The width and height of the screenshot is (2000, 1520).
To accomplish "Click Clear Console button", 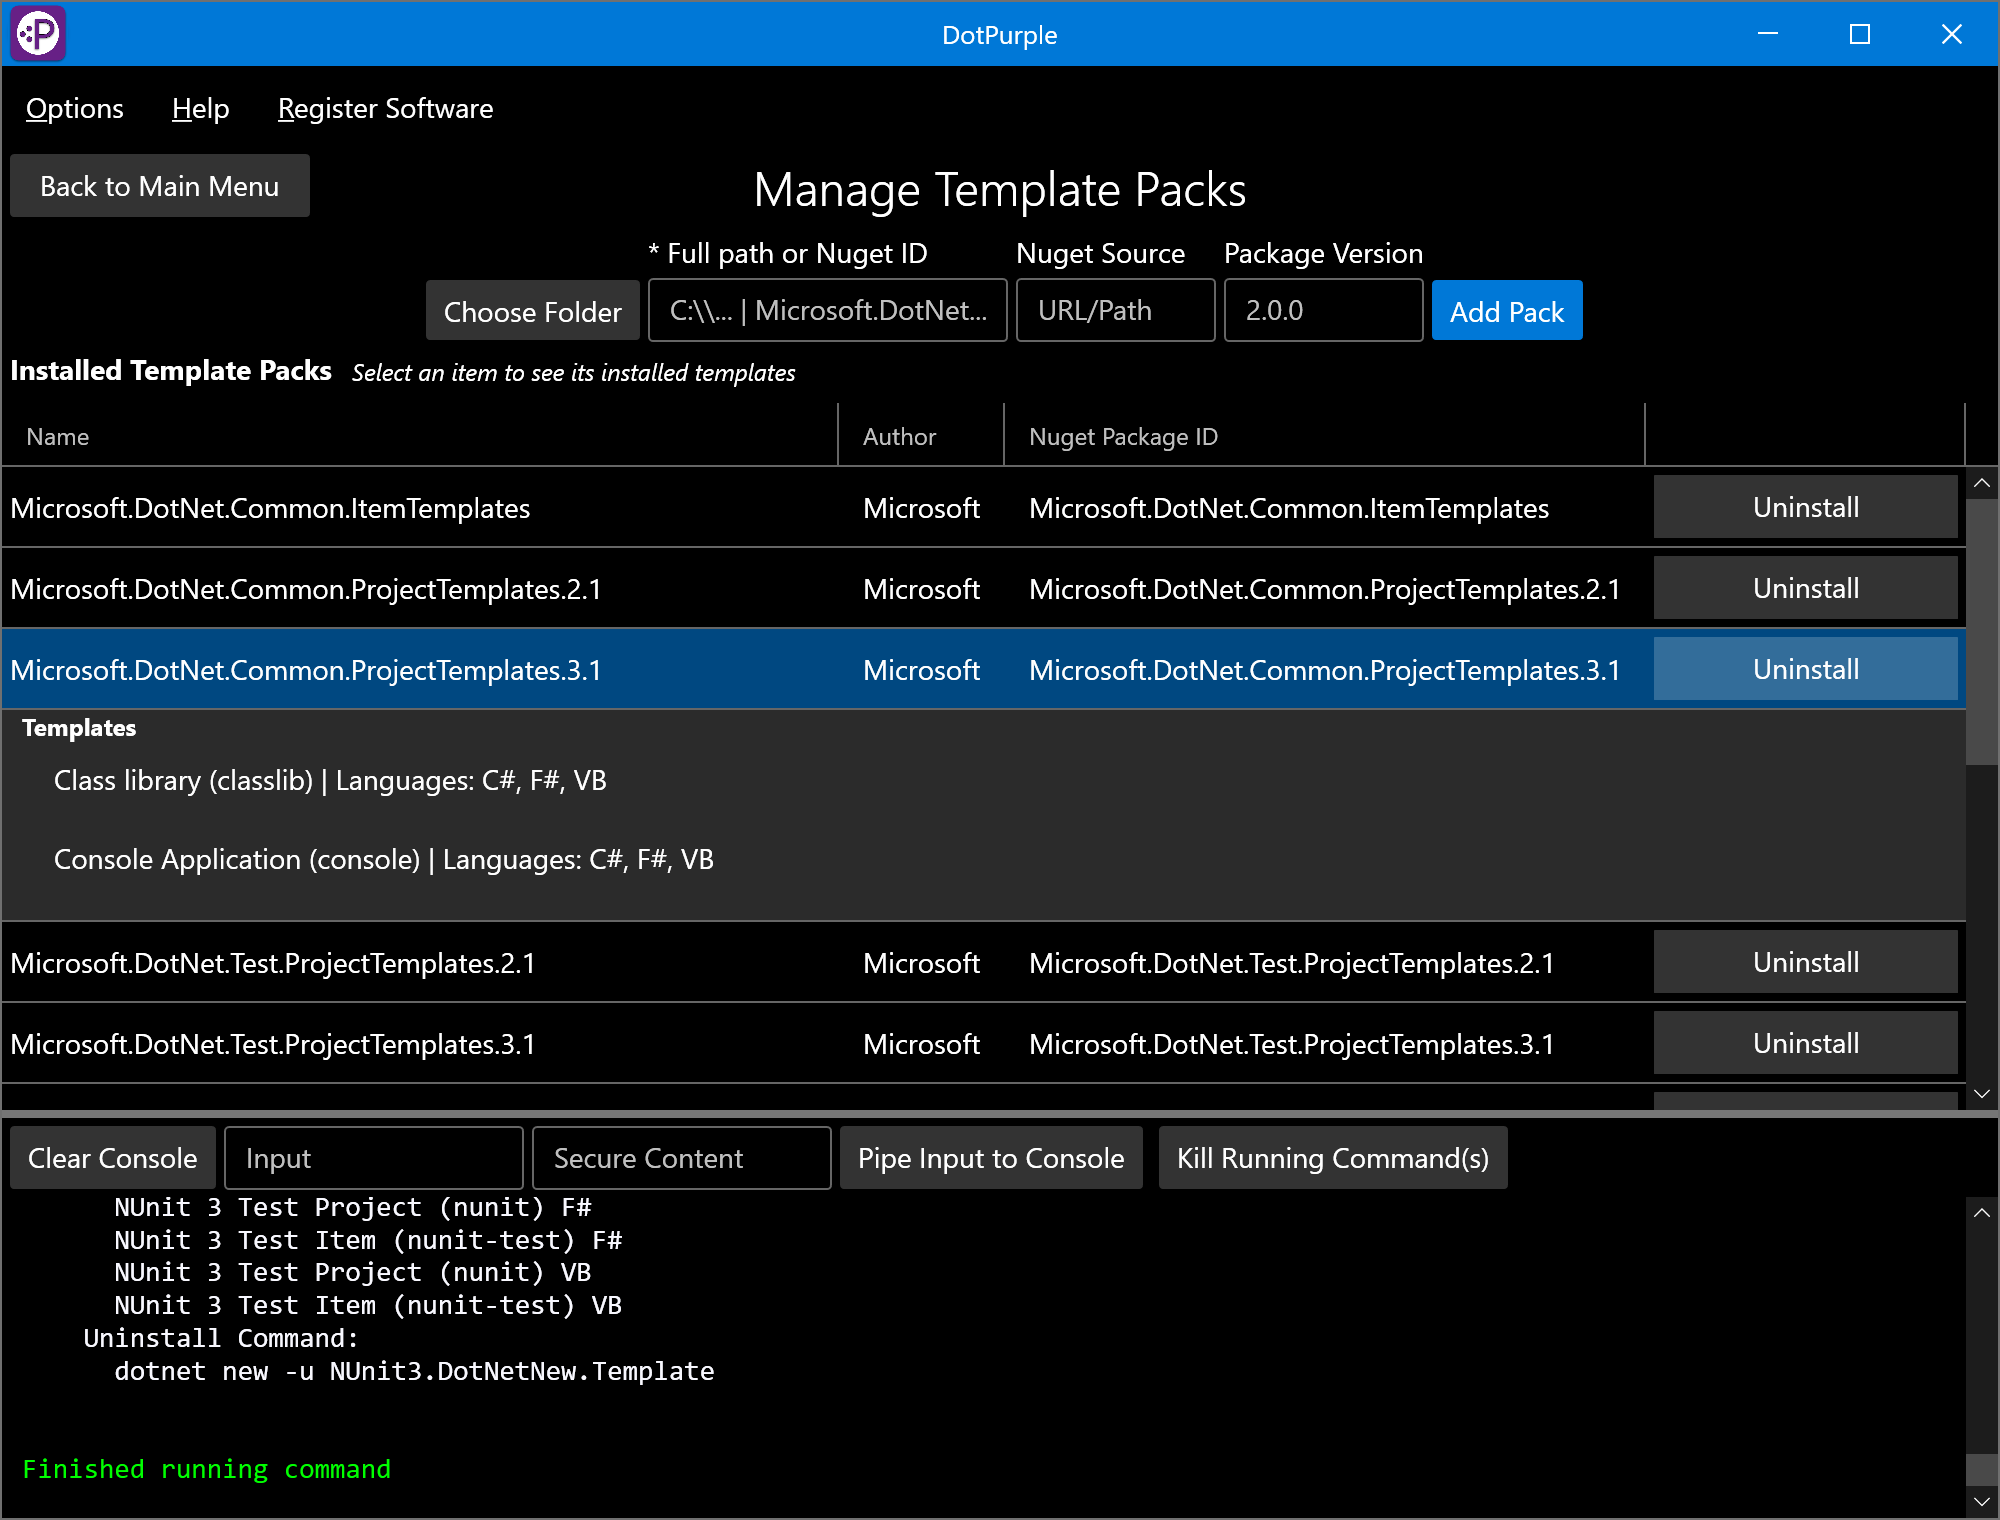I will pyautogui.click(x=112, y=1159).
